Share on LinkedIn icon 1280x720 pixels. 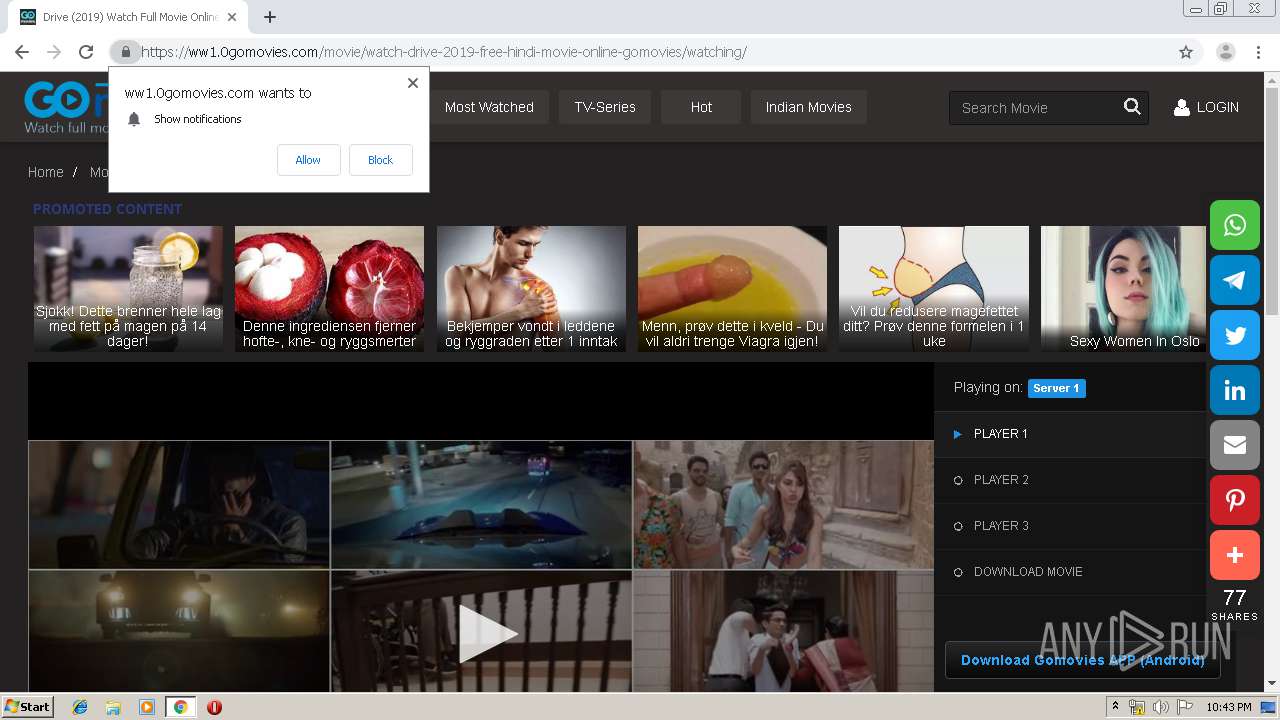[x=1235, y=390]
